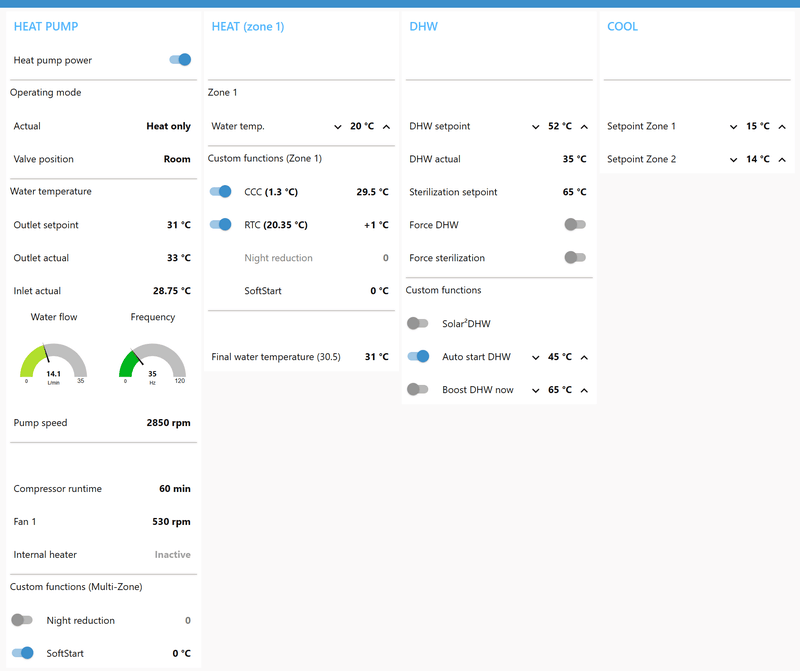Click the Zone 1 SoftStart '0 °C' value

(380, 291)
